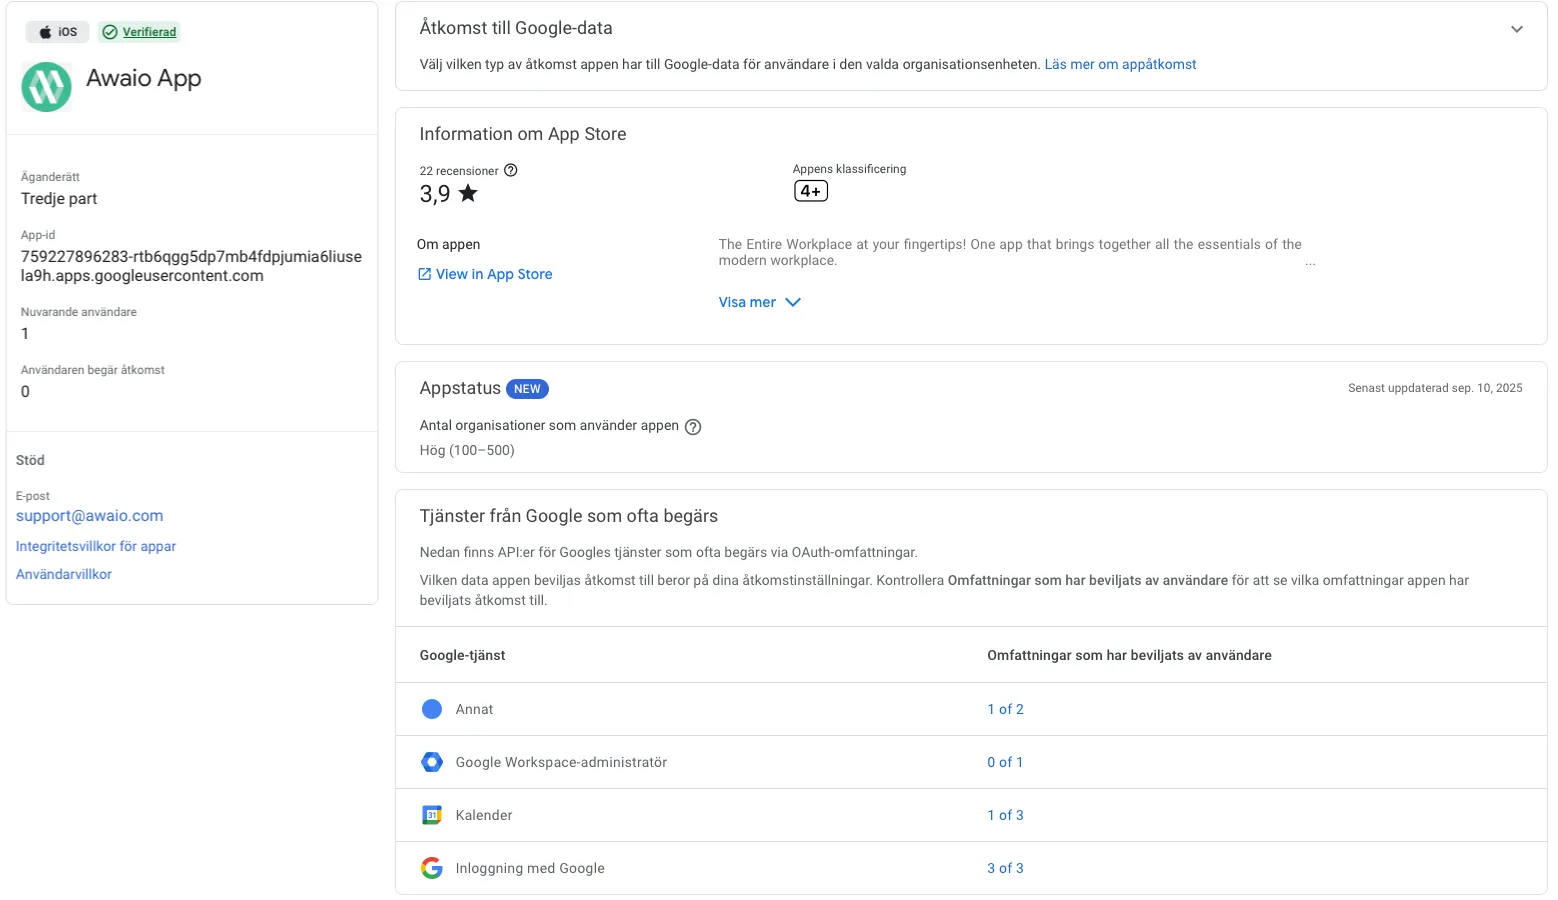Open Läs mer om appåtkomst link
Image resolution: width=1558 pixels, height=900 pixels.
[x=1120, y=64]
